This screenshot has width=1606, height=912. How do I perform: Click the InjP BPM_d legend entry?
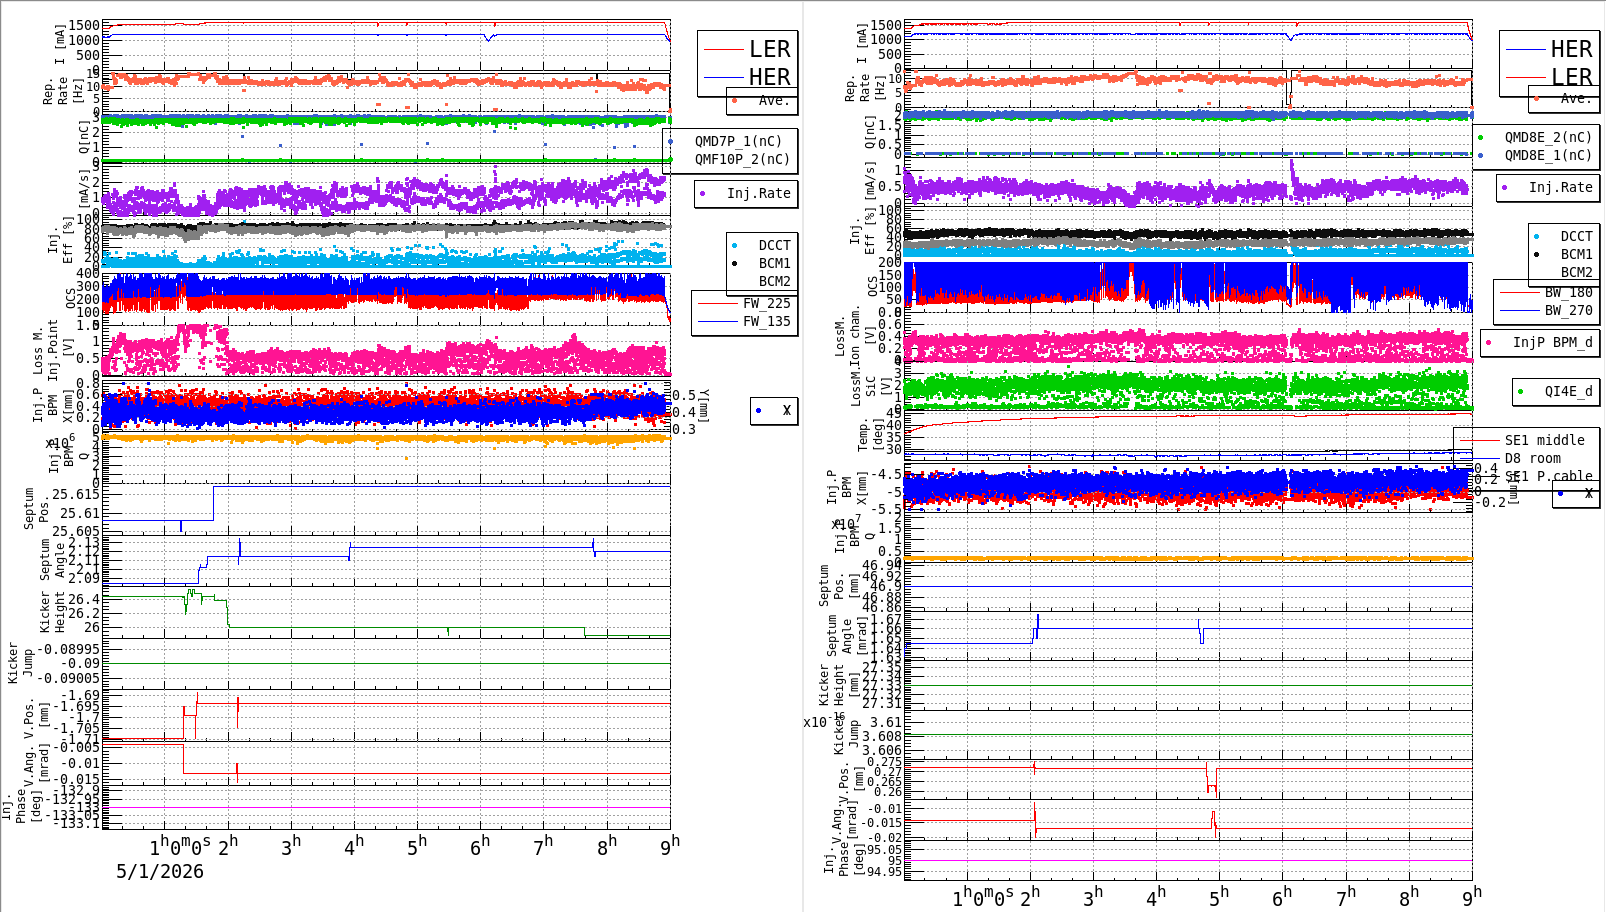click(x=1552, y=342)
